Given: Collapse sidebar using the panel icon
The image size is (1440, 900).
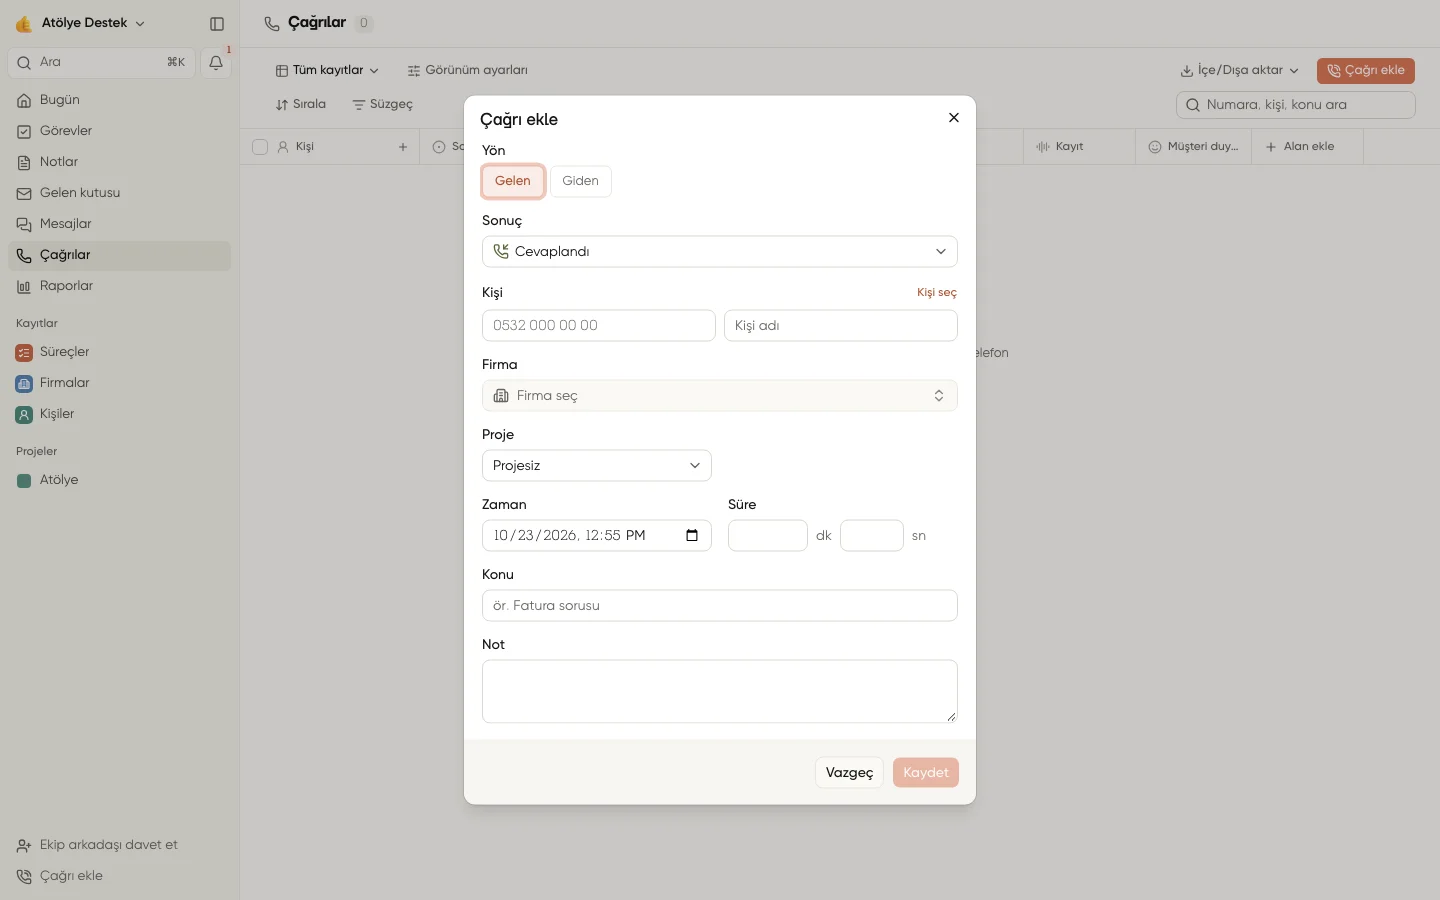Looking at the screenshot, I should [x=217, y=23].
